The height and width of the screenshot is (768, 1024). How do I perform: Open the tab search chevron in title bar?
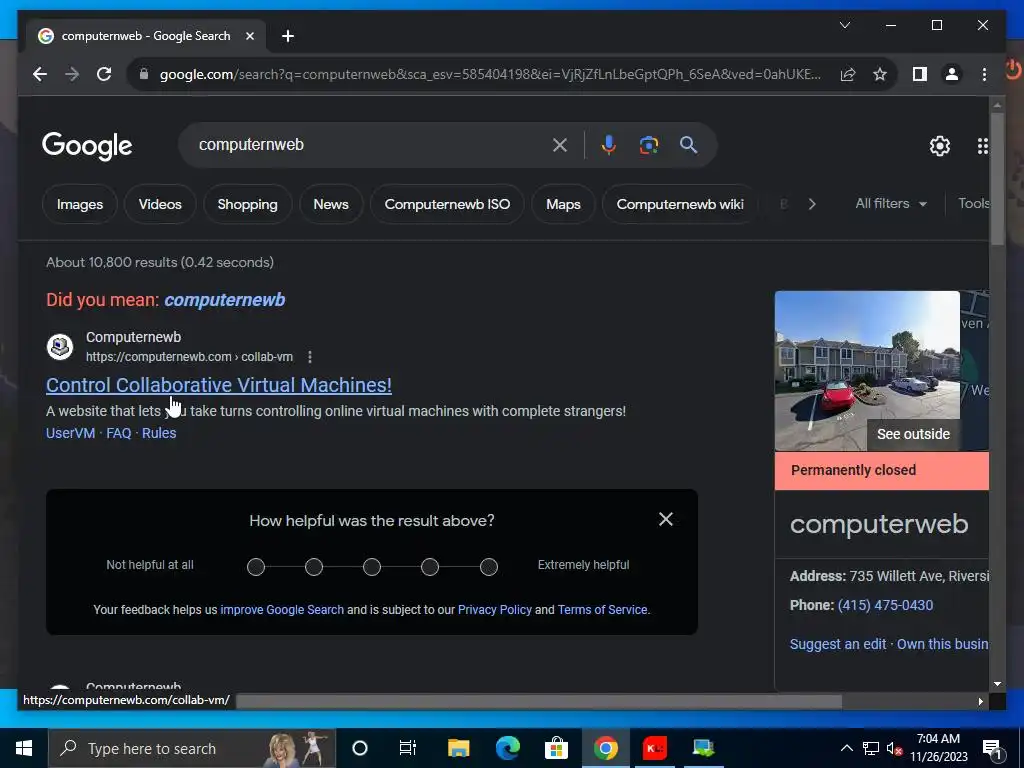click(844, 25)
